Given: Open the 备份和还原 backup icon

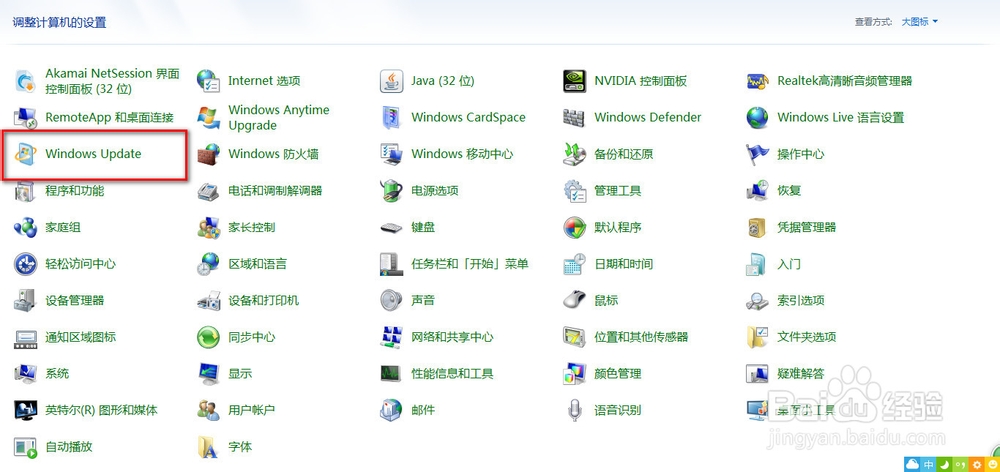Looking at the screenshot, I should [x=575, y=154].
